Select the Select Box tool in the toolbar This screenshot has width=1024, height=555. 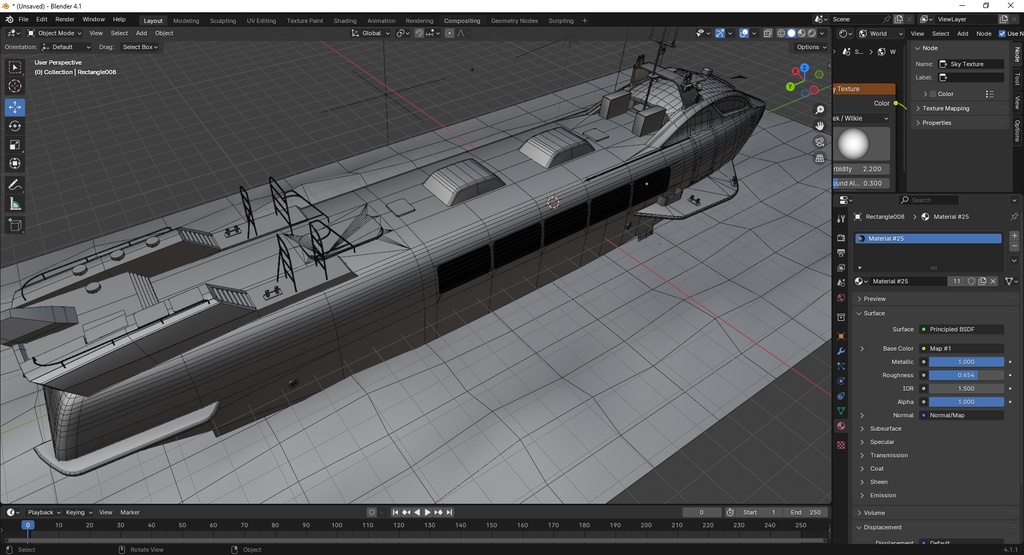click(14, 67)
